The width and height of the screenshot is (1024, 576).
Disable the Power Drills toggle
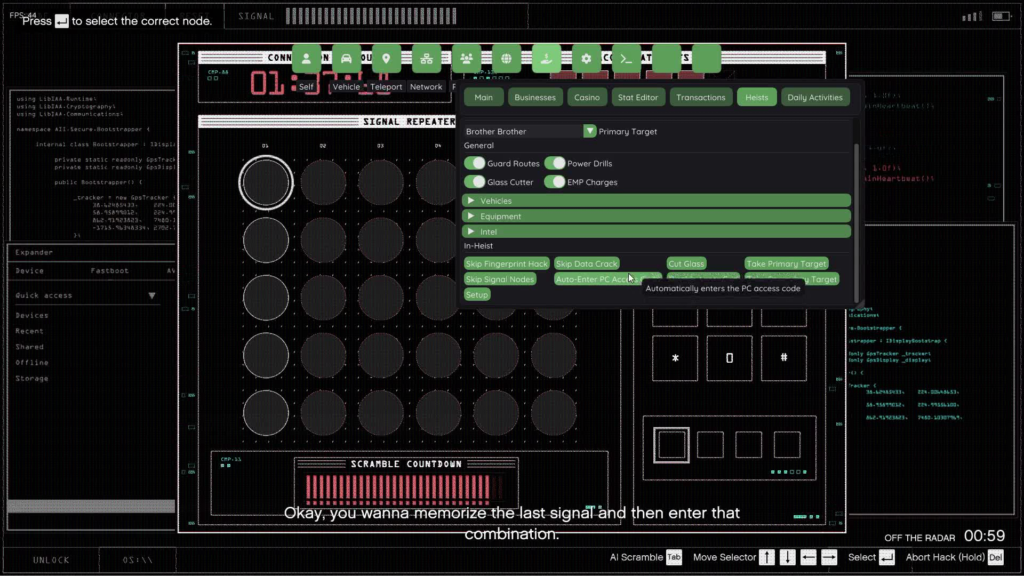554,163
